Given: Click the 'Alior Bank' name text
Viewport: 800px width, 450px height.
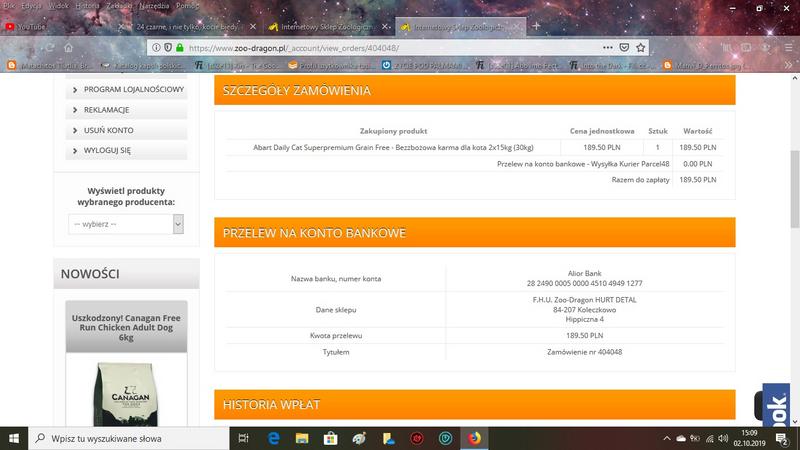Looking at the screenshot, I should tap(584, 273).
